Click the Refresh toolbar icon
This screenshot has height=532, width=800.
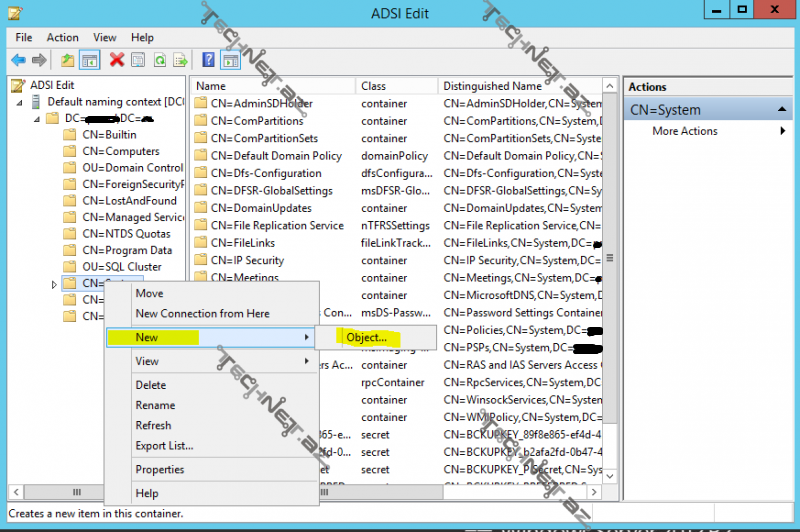coord(158,60)
